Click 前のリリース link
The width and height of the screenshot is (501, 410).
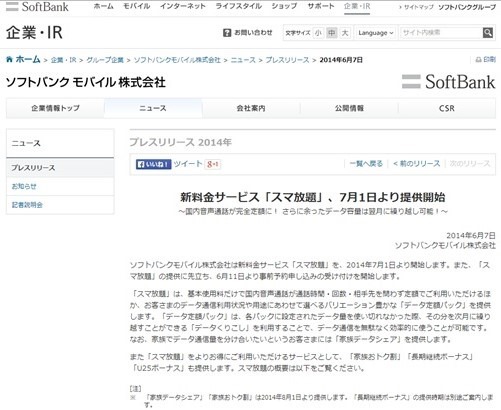pos(417,164)
